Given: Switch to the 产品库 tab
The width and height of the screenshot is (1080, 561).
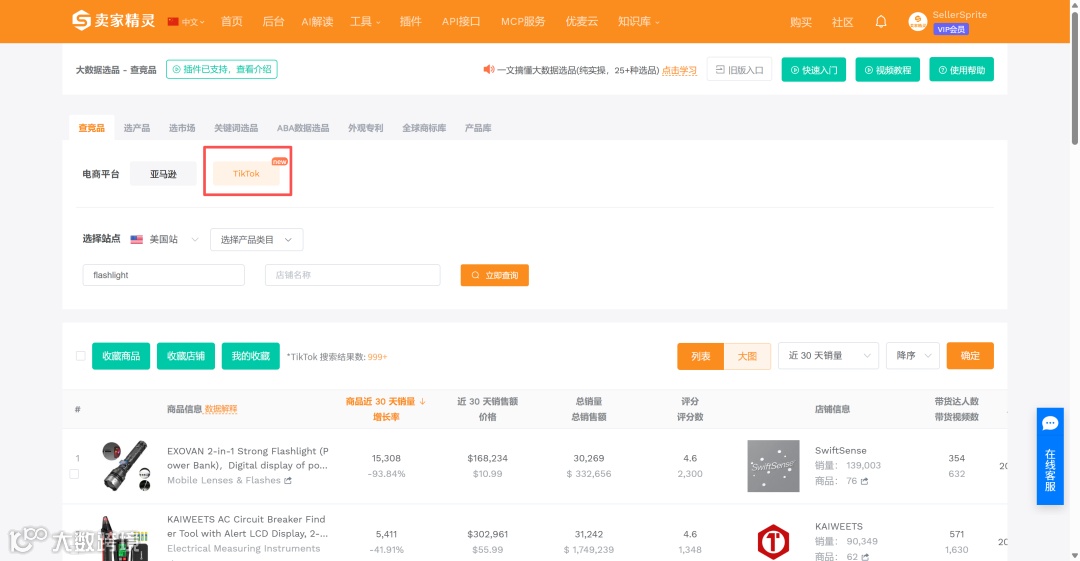Looking at the screenshot, I should coord(478,128).
